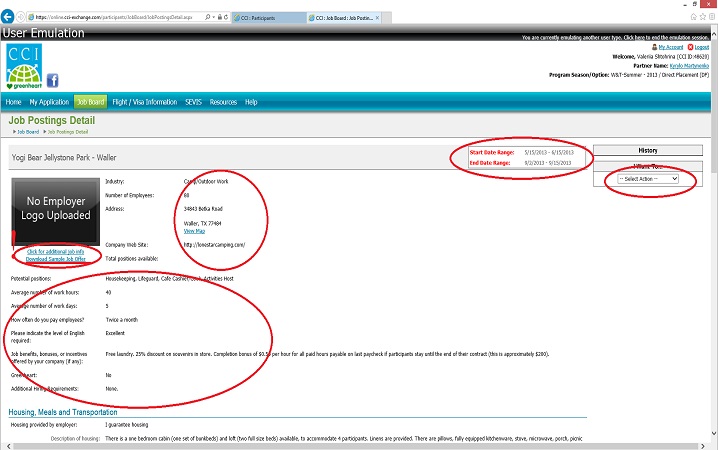Switch to CCI : Participants tab
Image resolution: width=718 pixels, height=450 pixels.
click(269, 18)
